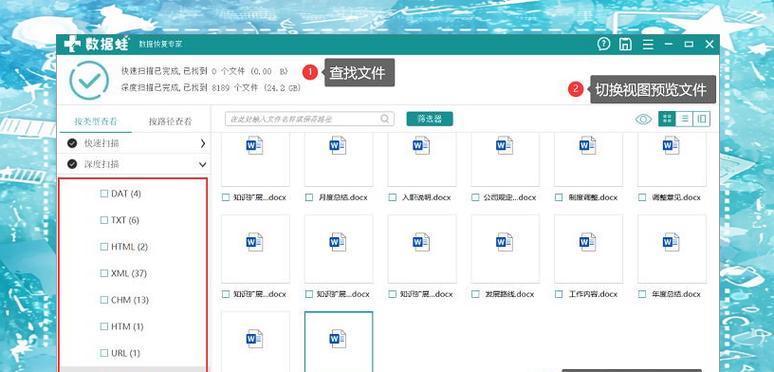Image resolution: width=774 pixels, height=372 pixels.
Task: Minimize the 数据蛙 window
Action: click(x=668, y=44)
